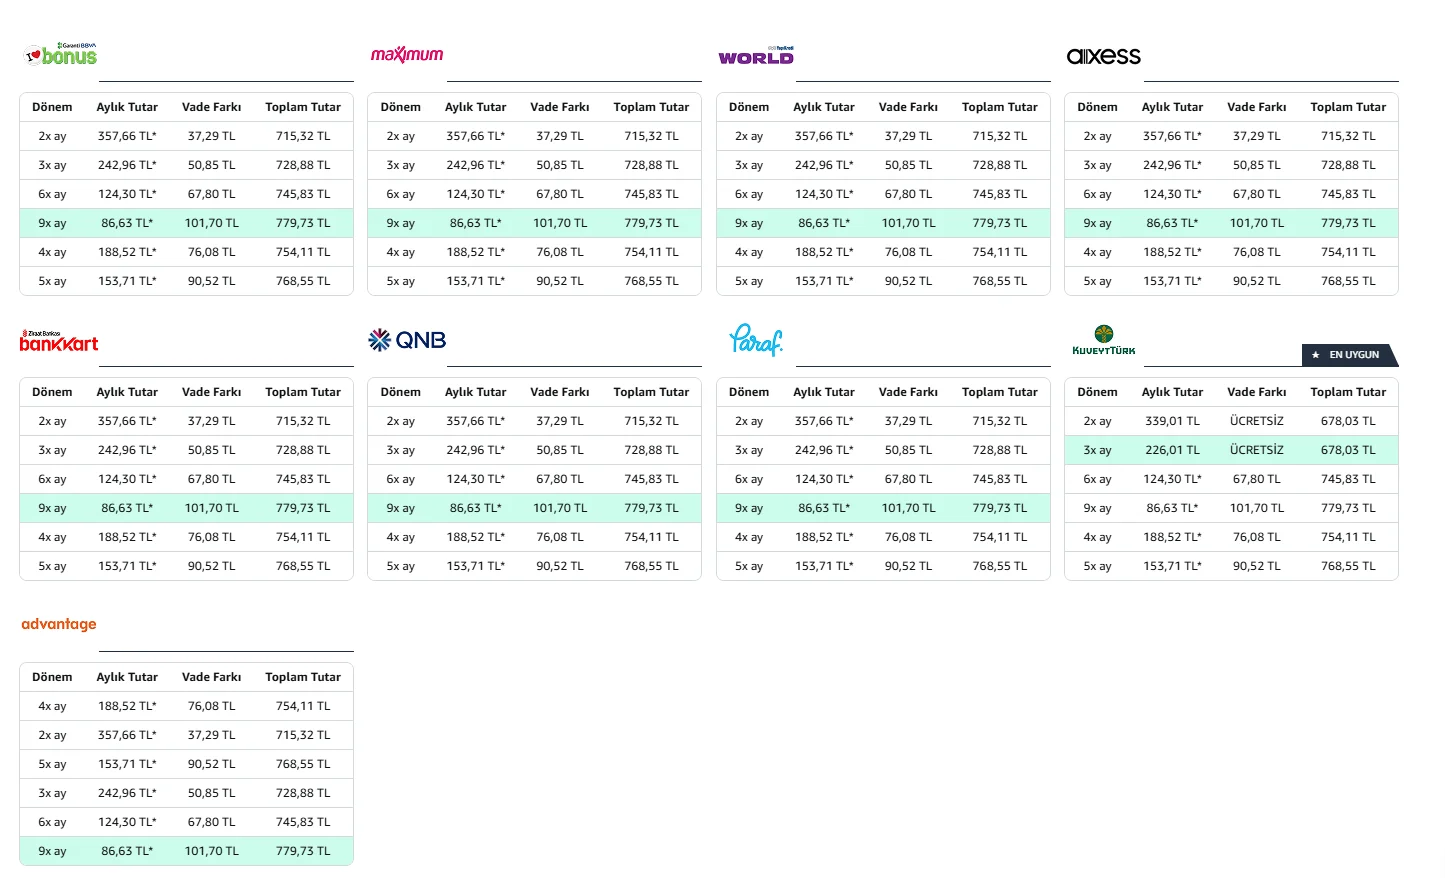The width and height of the screenshot is (1445, 878).
Task: Select Kuveyt Türk 2x ay 339,01 TL row
Action: pyautogui.click(x=1231, y=421)
